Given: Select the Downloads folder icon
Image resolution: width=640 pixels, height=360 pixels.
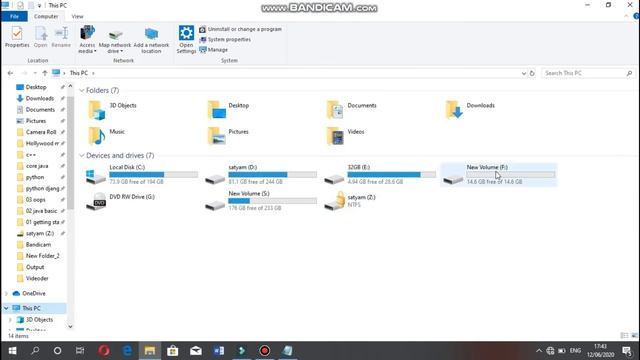Looking at the screenshot, I should 454,110.
